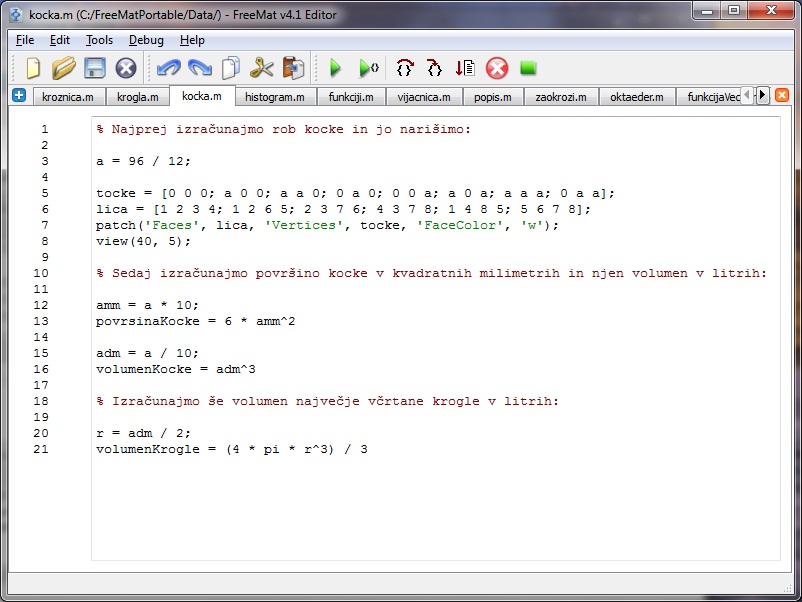
Task: Open the File menu
Action: [x=25, y=40]
